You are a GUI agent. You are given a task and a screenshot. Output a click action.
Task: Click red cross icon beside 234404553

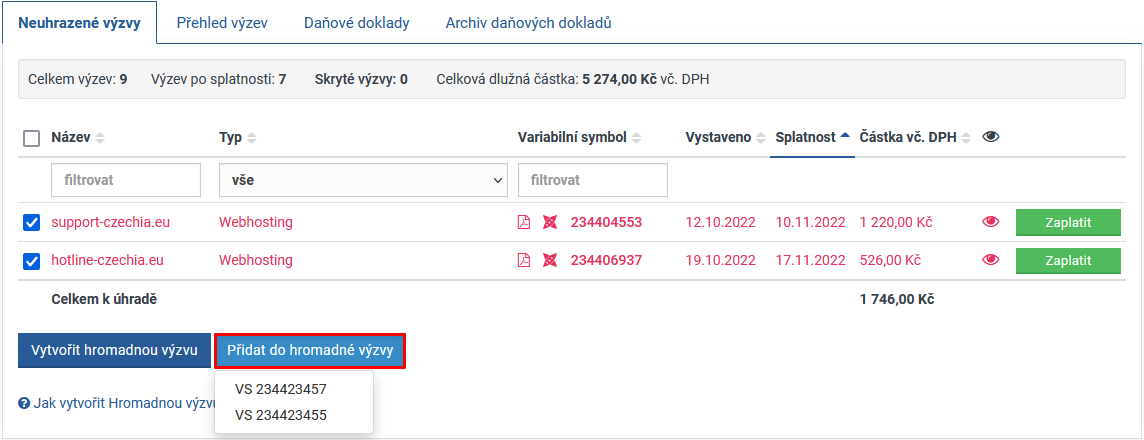click(x=549, y=222)
